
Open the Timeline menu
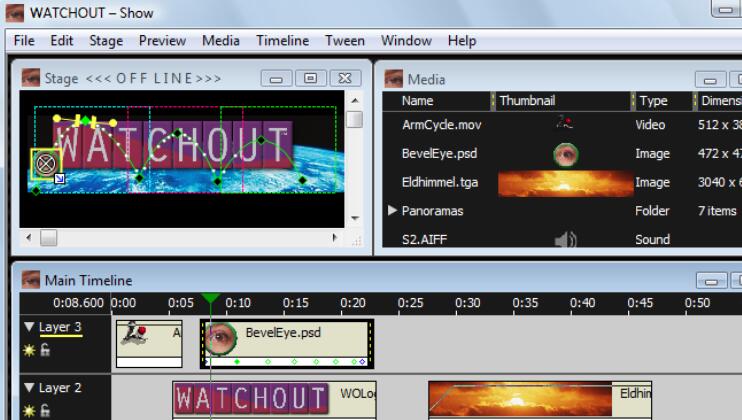(283, 41)
